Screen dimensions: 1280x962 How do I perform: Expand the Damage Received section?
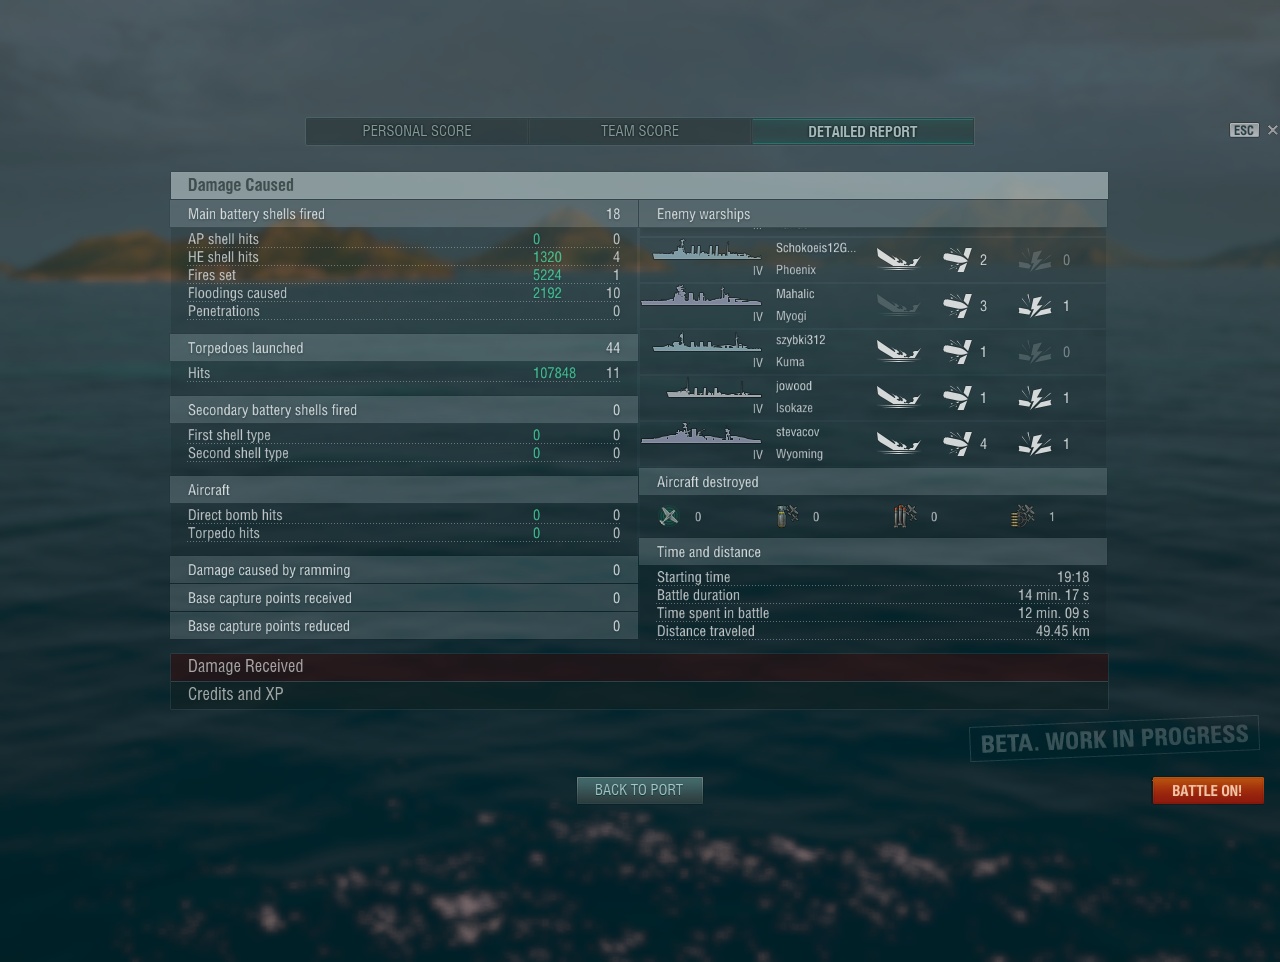point(639,667)
